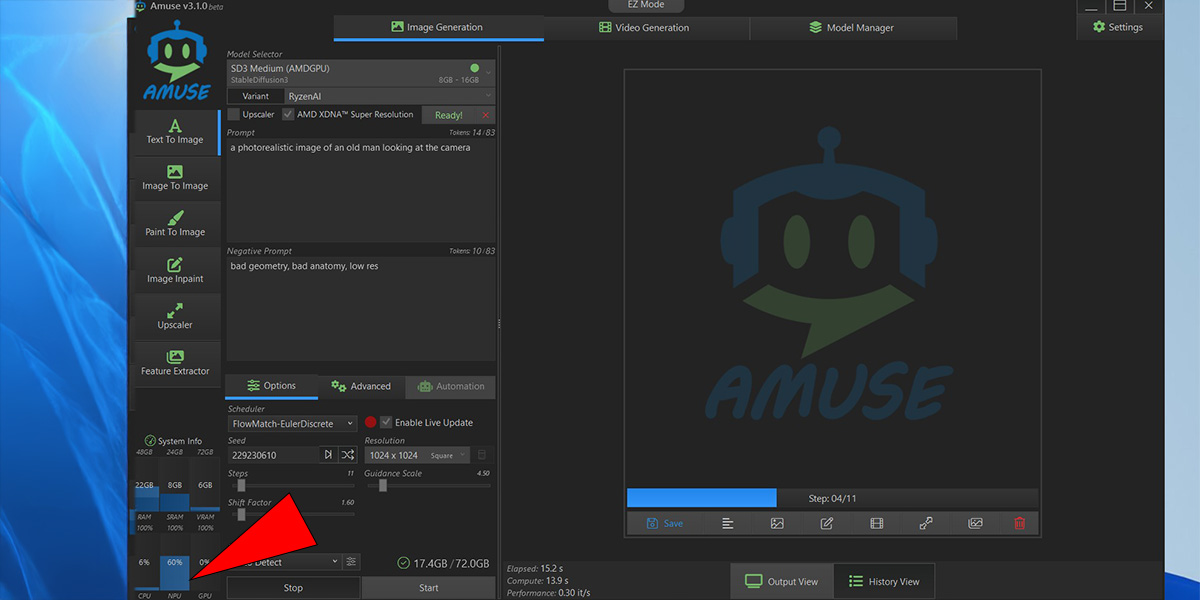Click the Steps slider handle

[241, 486]
